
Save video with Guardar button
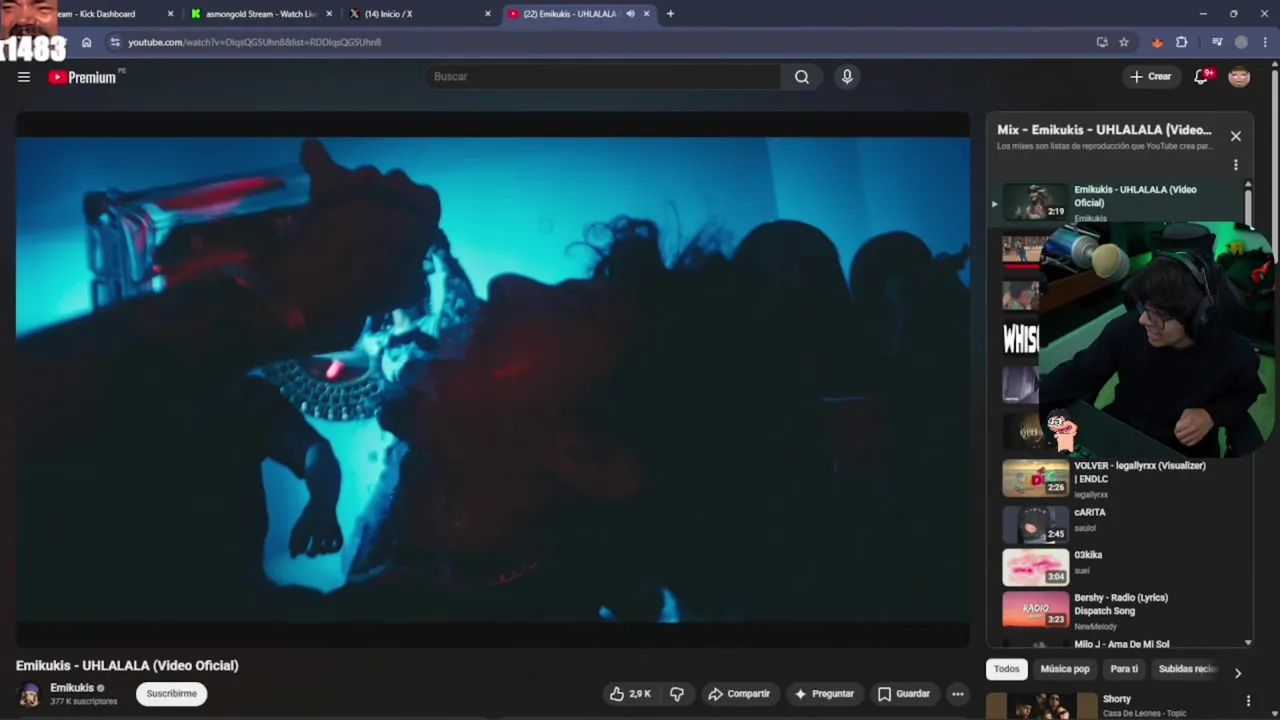point(904,694)
